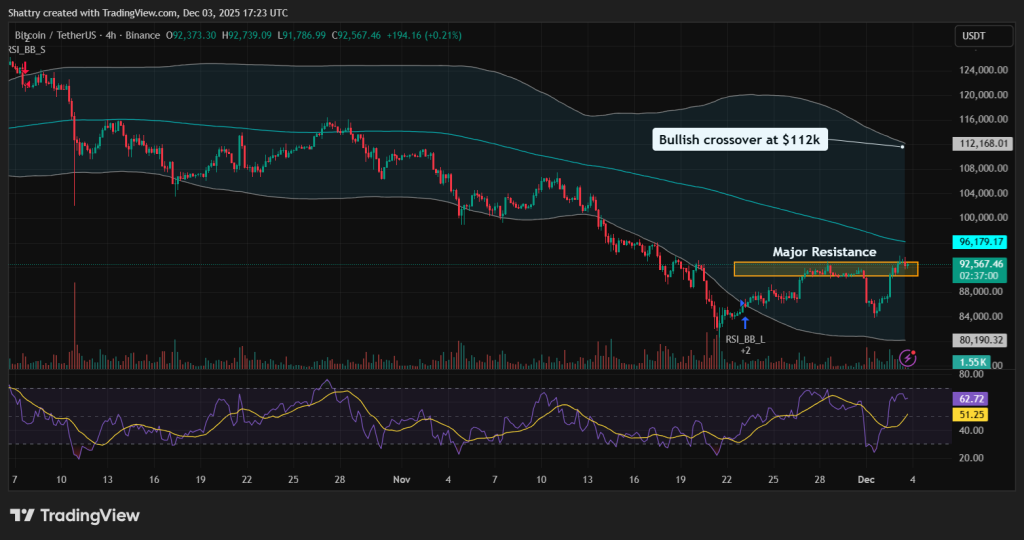Select the Major Resistance text label
This screenshot has width=1024, height=540.
[824, 252]
